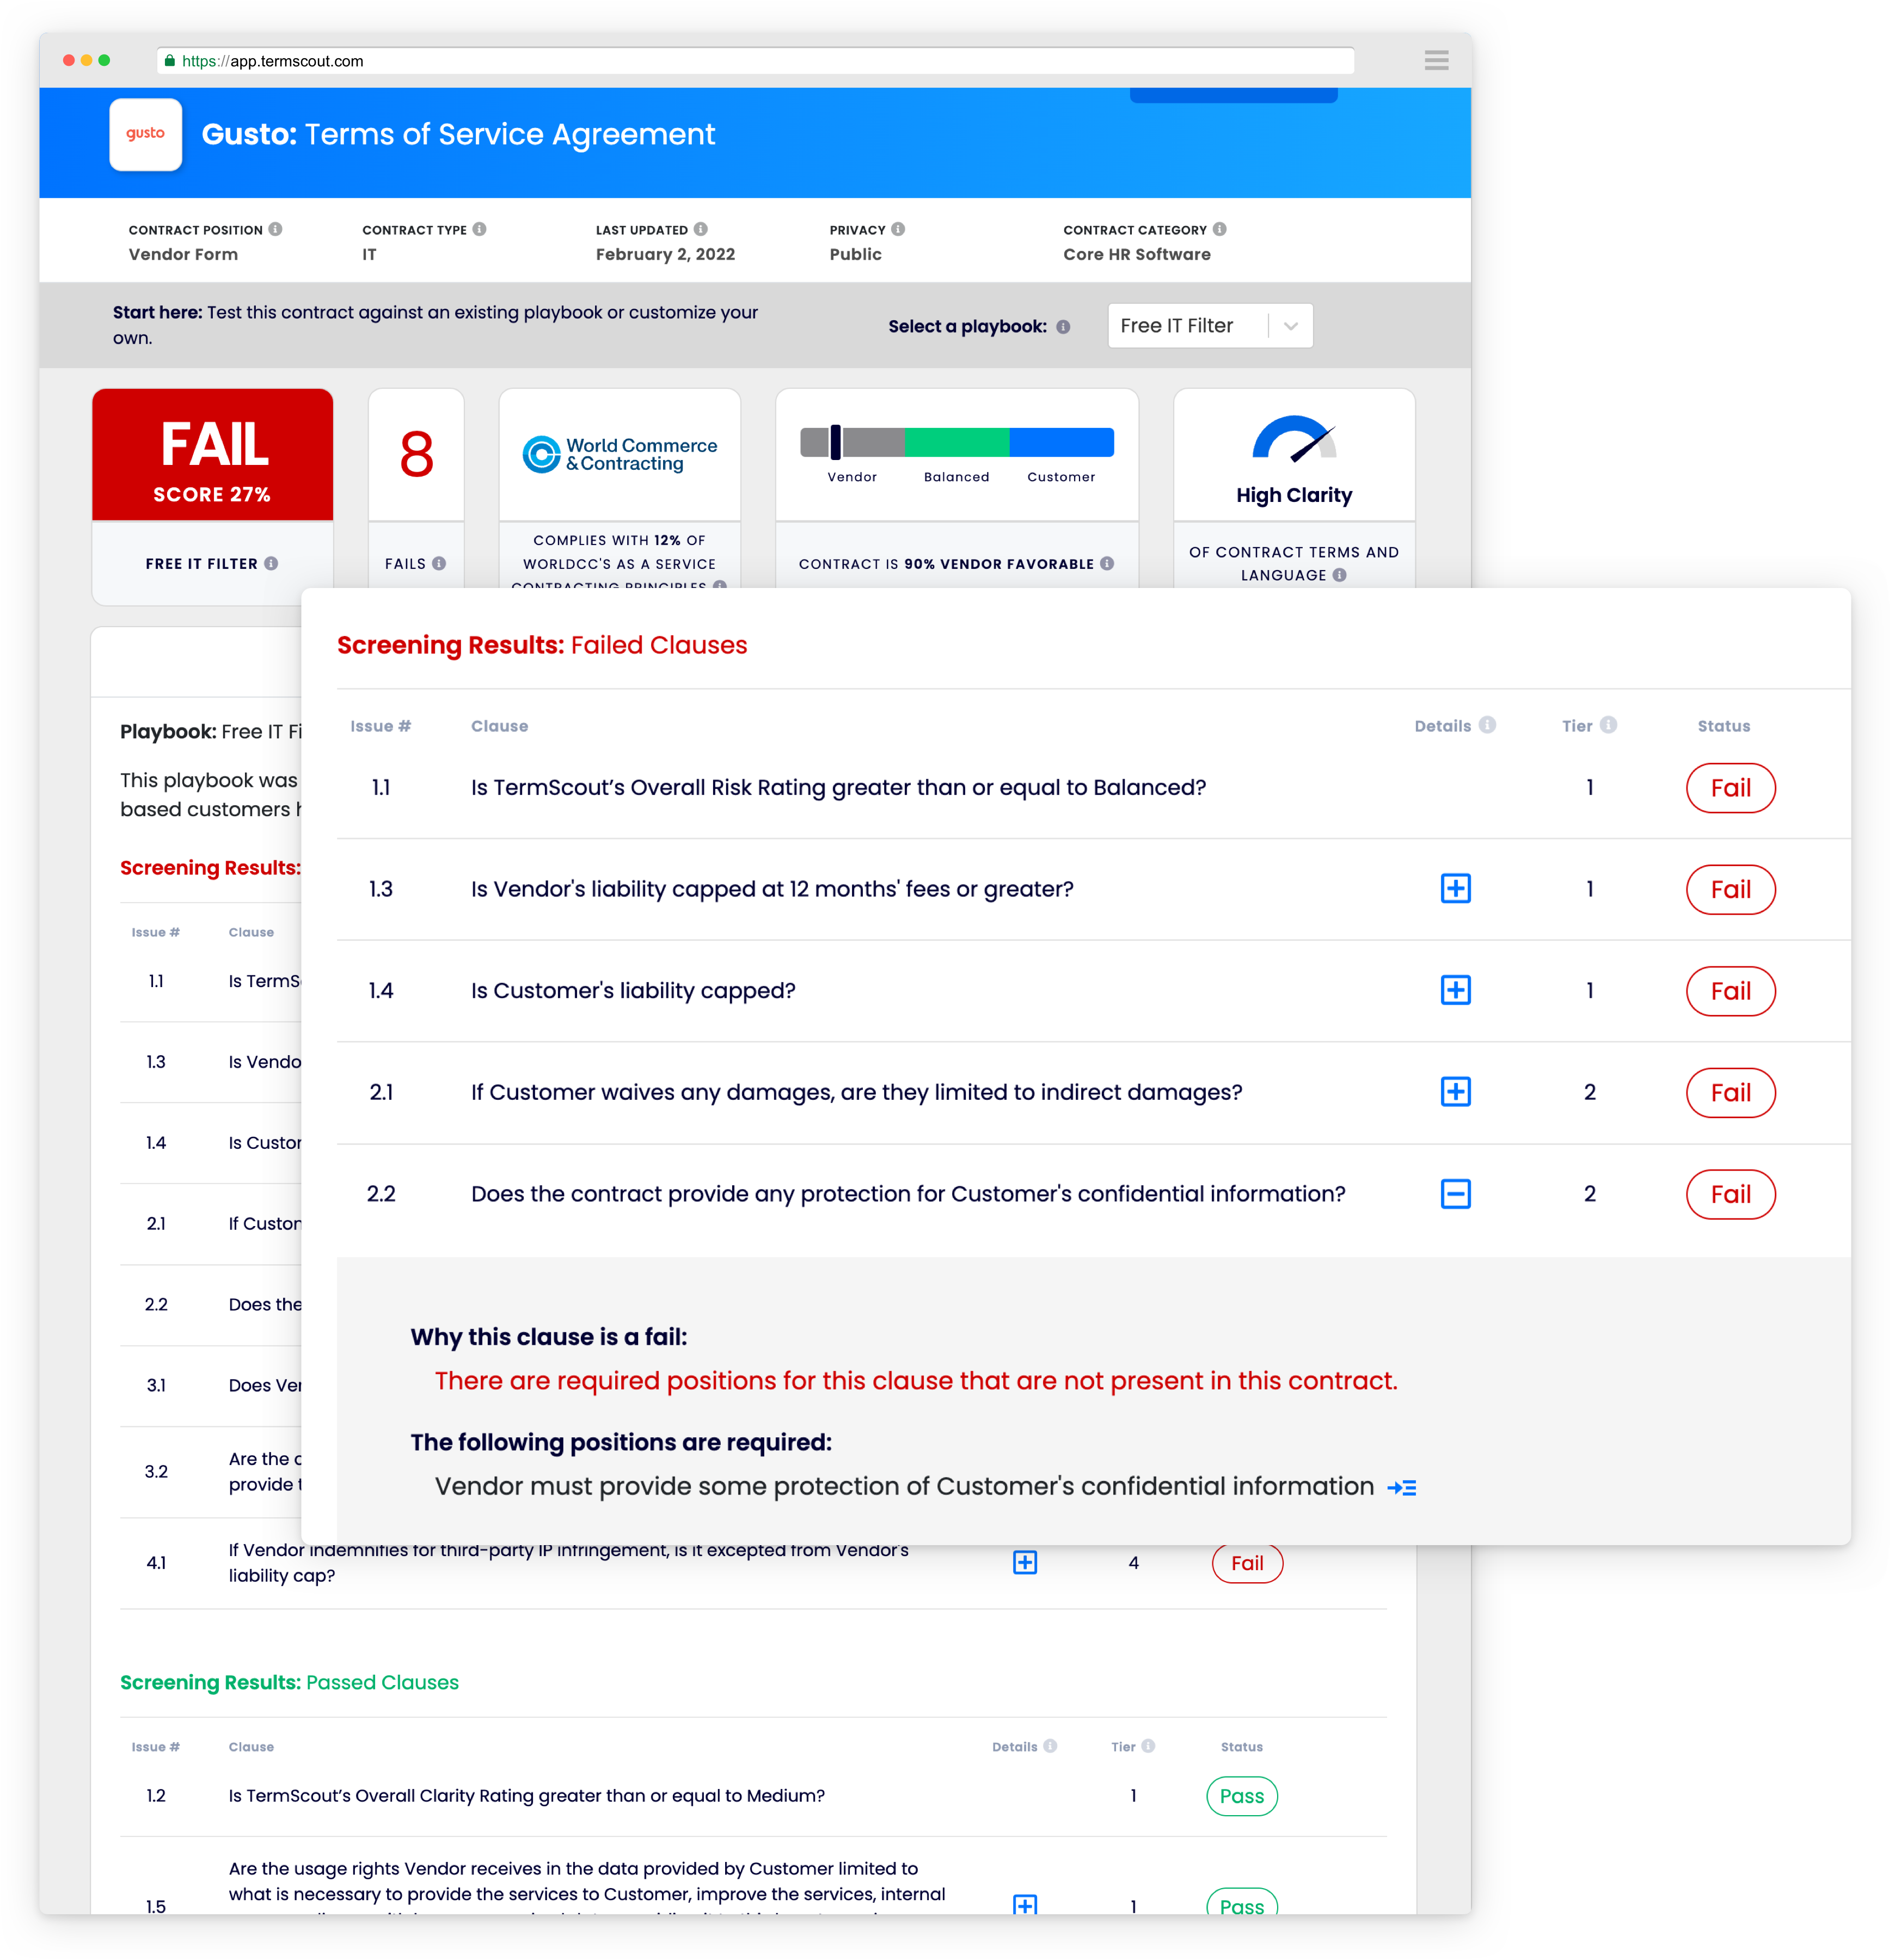Image resolution: width=1901 pixels, height=1960 pixels.
Task: Click the Tier info icon in Passed Clauses
Action: click(1148, 1746)
